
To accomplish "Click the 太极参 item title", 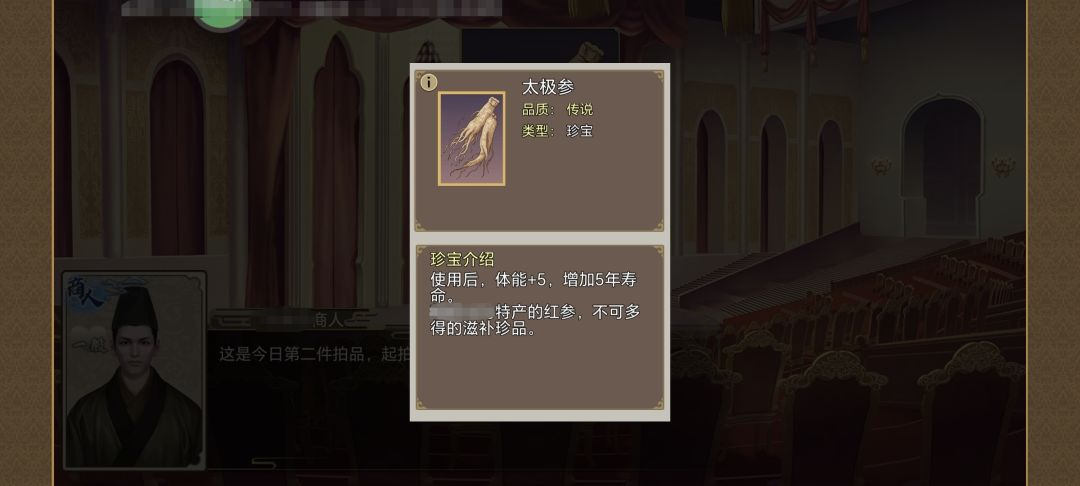I will point(548,87).
